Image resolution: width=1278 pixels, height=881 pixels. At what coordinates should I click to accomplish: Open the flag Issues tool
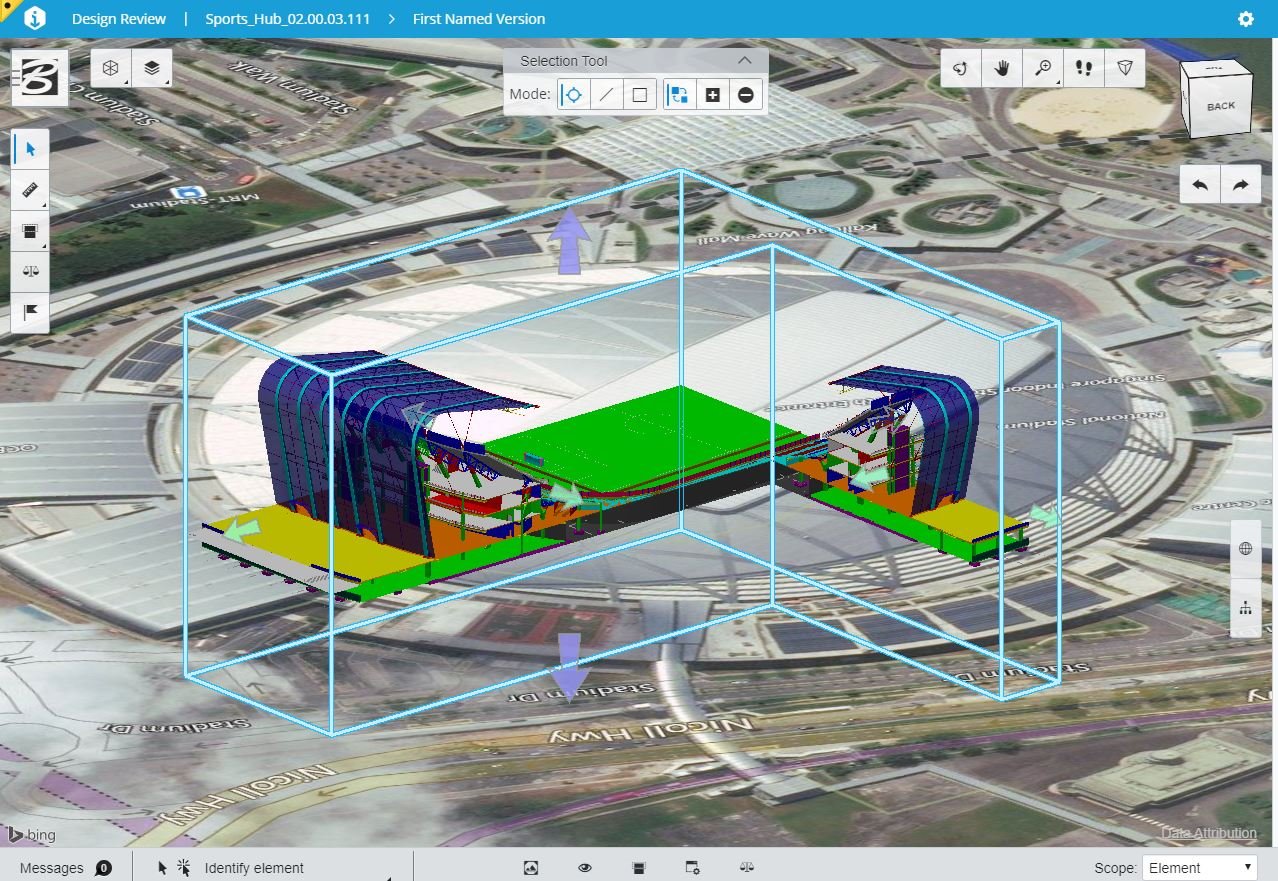(x=30, y=312)
